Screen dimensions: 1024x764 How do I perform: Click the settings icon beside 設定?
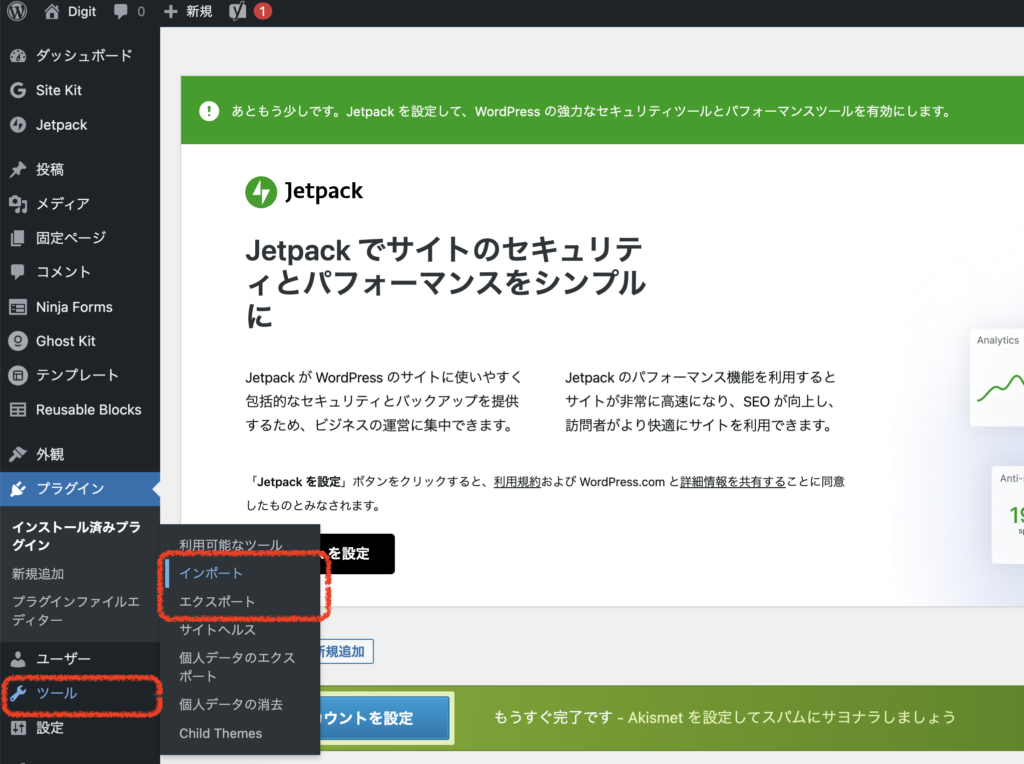pyautogui.click(x=18, y=727)
